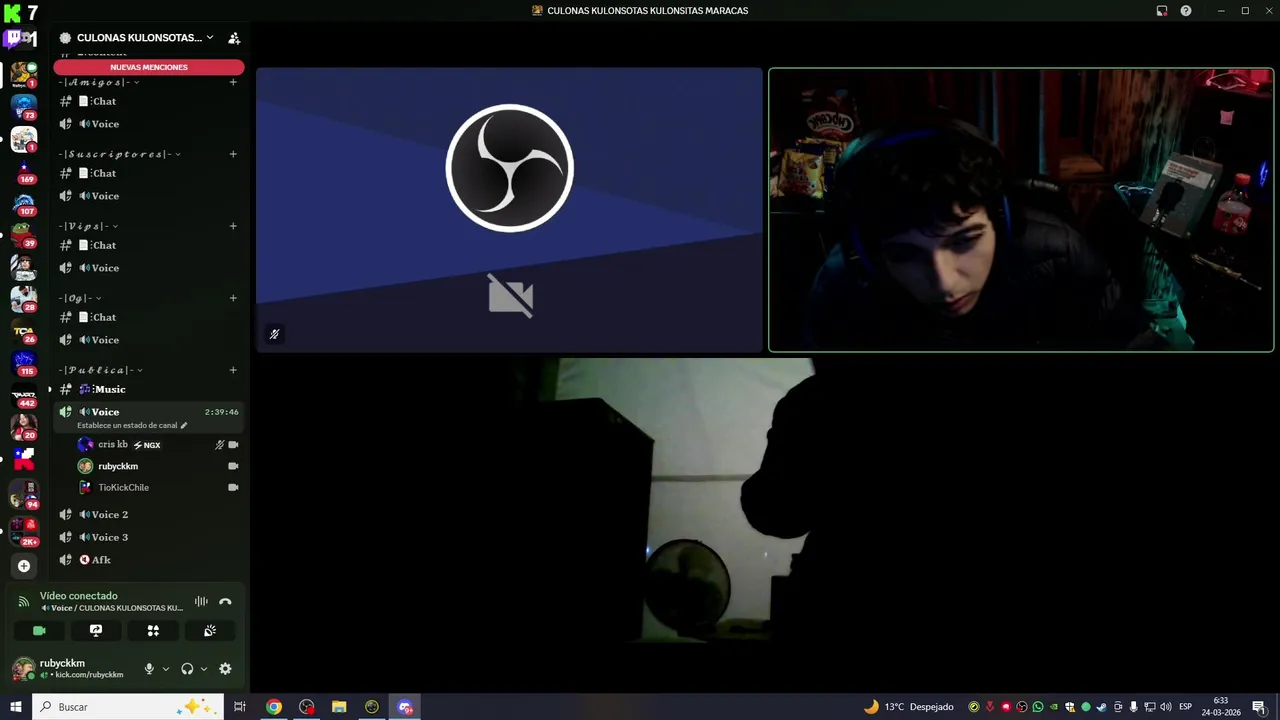
Task: Join the Afk voice channel
Action: 149,560
